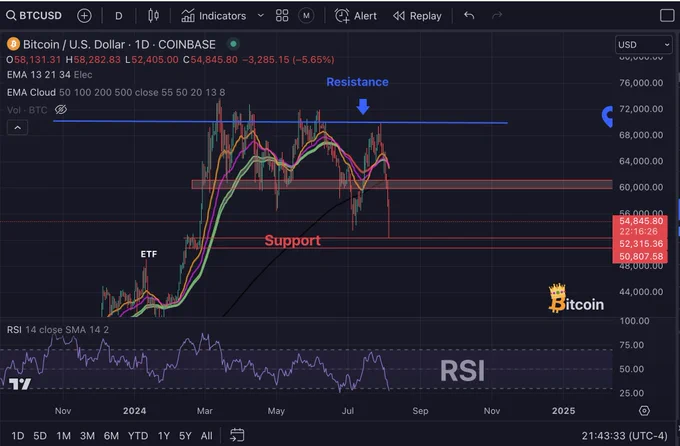Click the magnifier search icon
This screenshot has width=680, height=446.
tap(10, 16)
